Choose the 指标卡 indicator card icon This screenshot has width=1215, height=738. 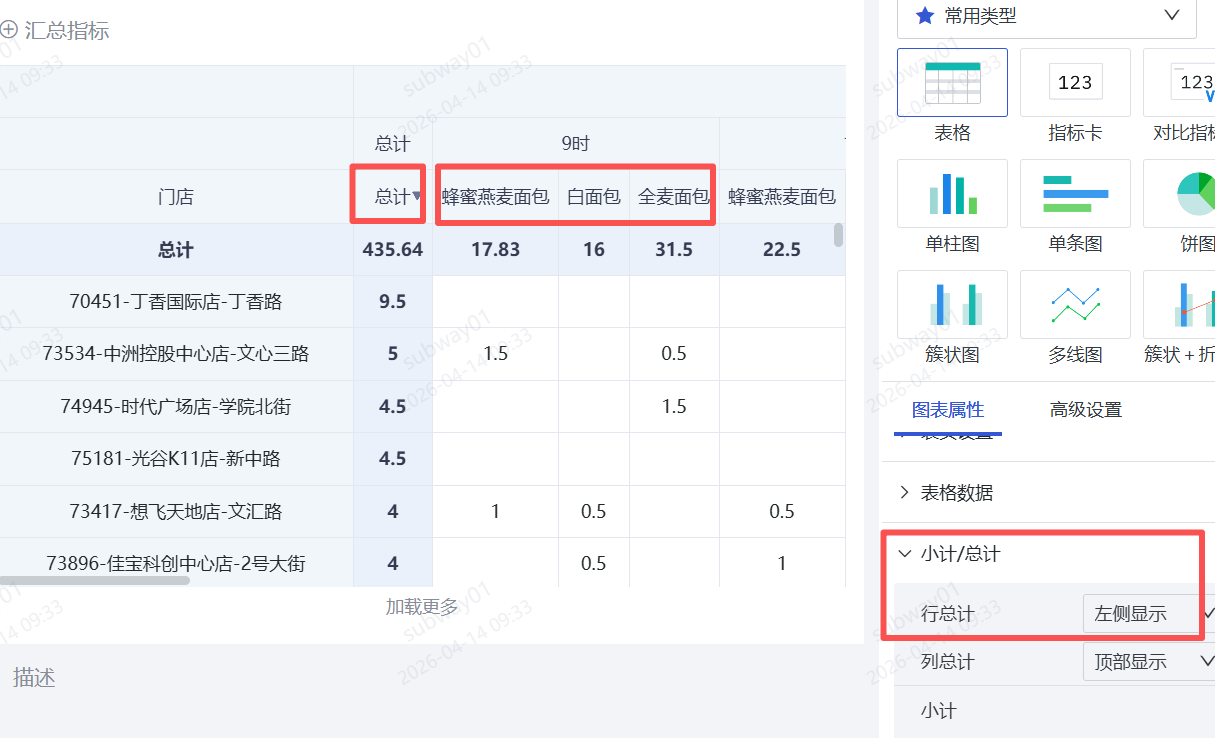pos(1075,83)
